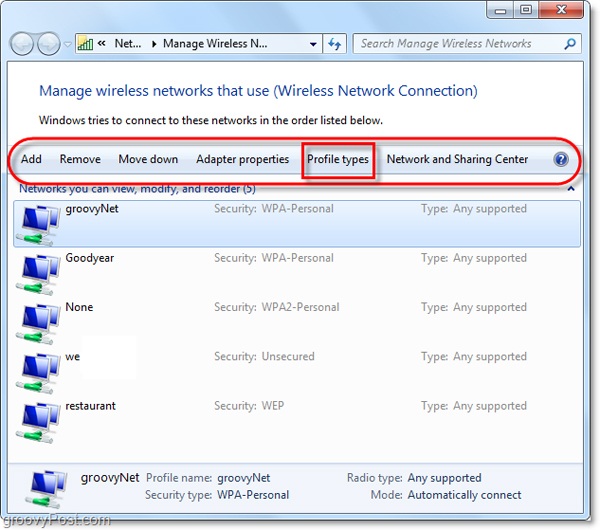Screen dimensions: 600x530
Task: Open the address bar history dropdown
Action: (x=313, y=44)
